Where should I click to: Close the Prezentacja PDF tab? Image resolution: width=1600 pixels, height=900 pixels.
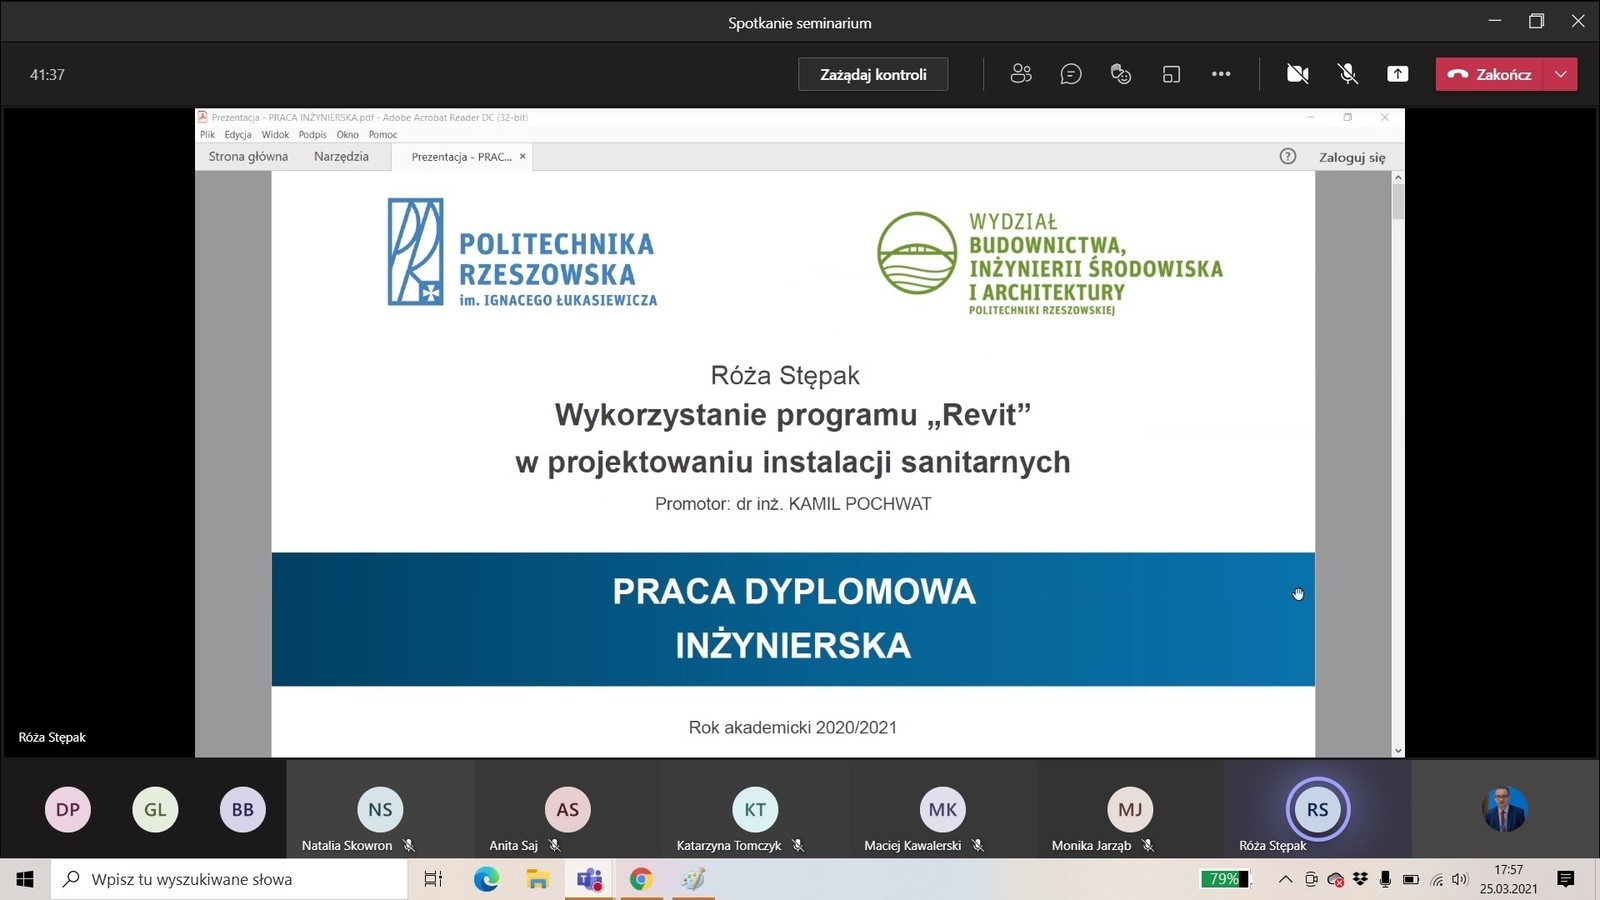[522, 157]
